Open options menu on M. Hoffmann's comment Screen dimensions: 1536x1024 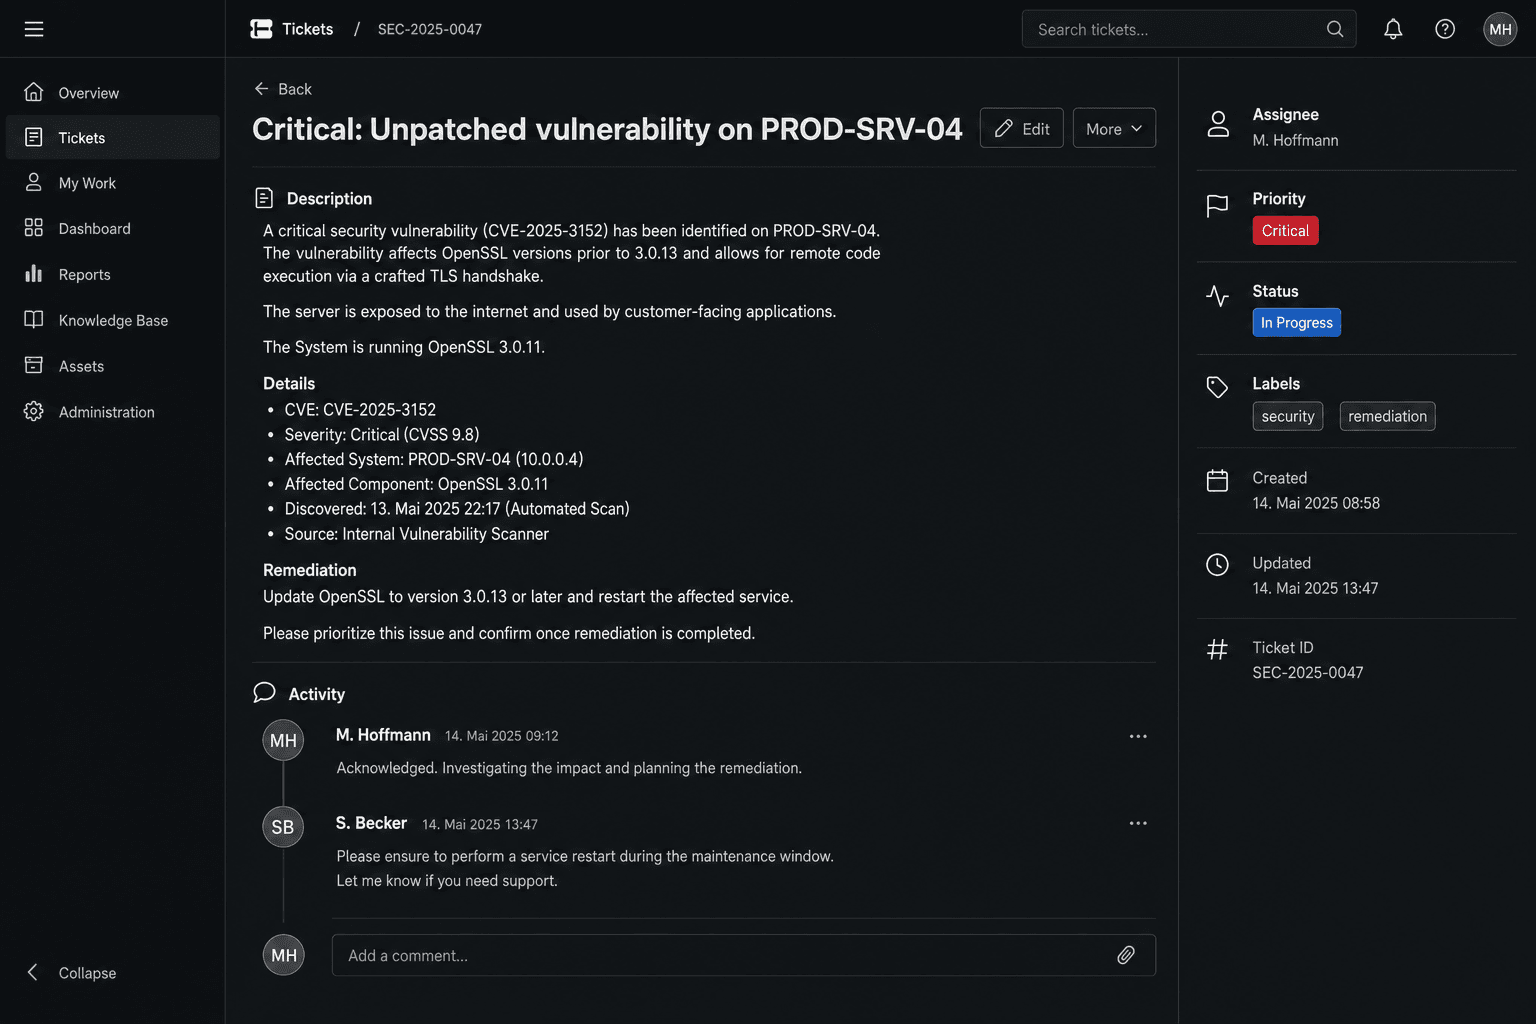click(x=1138, y=736)
